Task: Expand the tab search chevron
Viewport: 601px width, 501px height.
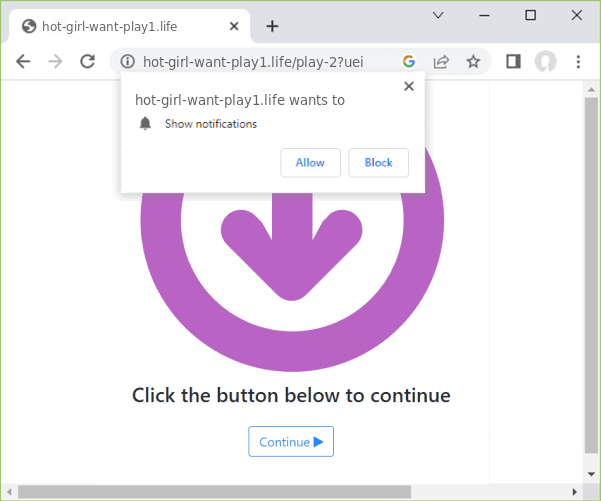Action: click(x=438, y=15)
